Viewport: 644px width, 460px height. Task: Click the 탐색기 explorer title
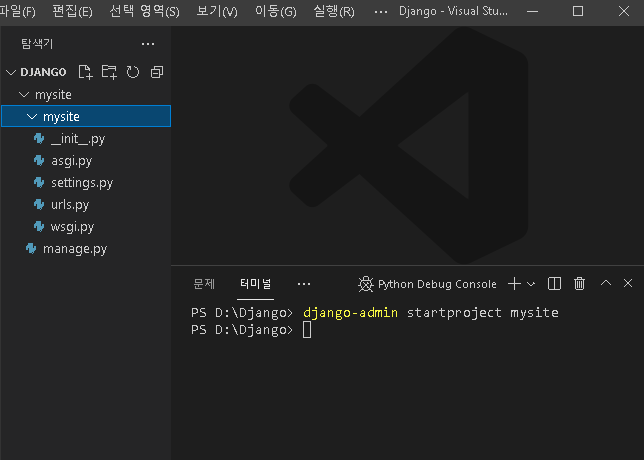tap(37, 44)
